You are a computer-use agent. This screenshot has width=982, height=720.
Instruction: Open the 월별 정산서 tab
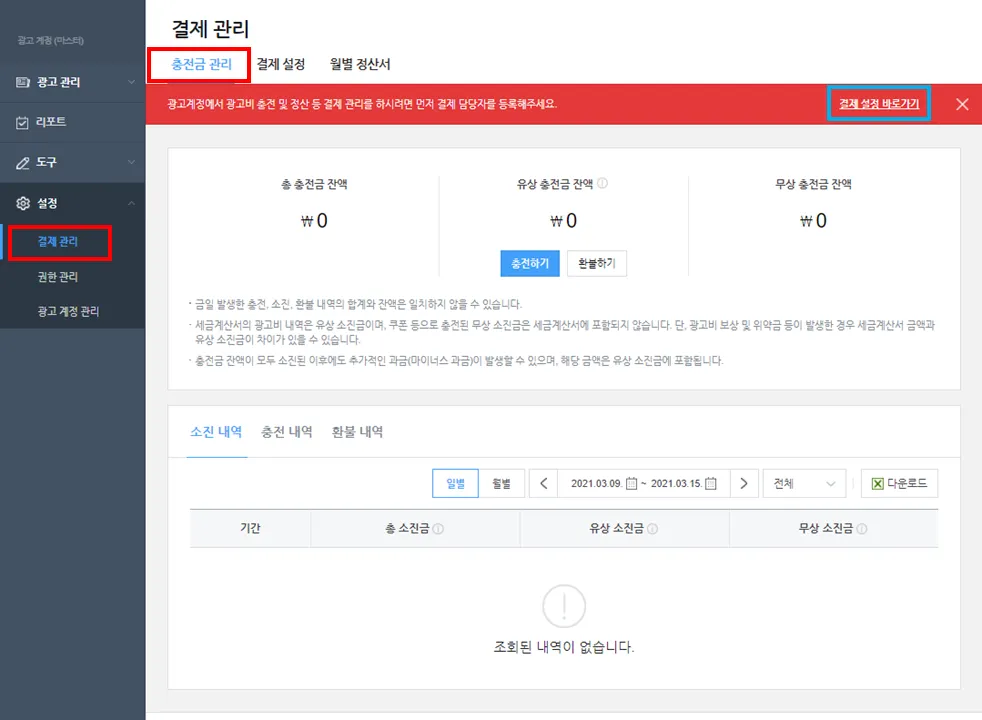pos(360,64)
